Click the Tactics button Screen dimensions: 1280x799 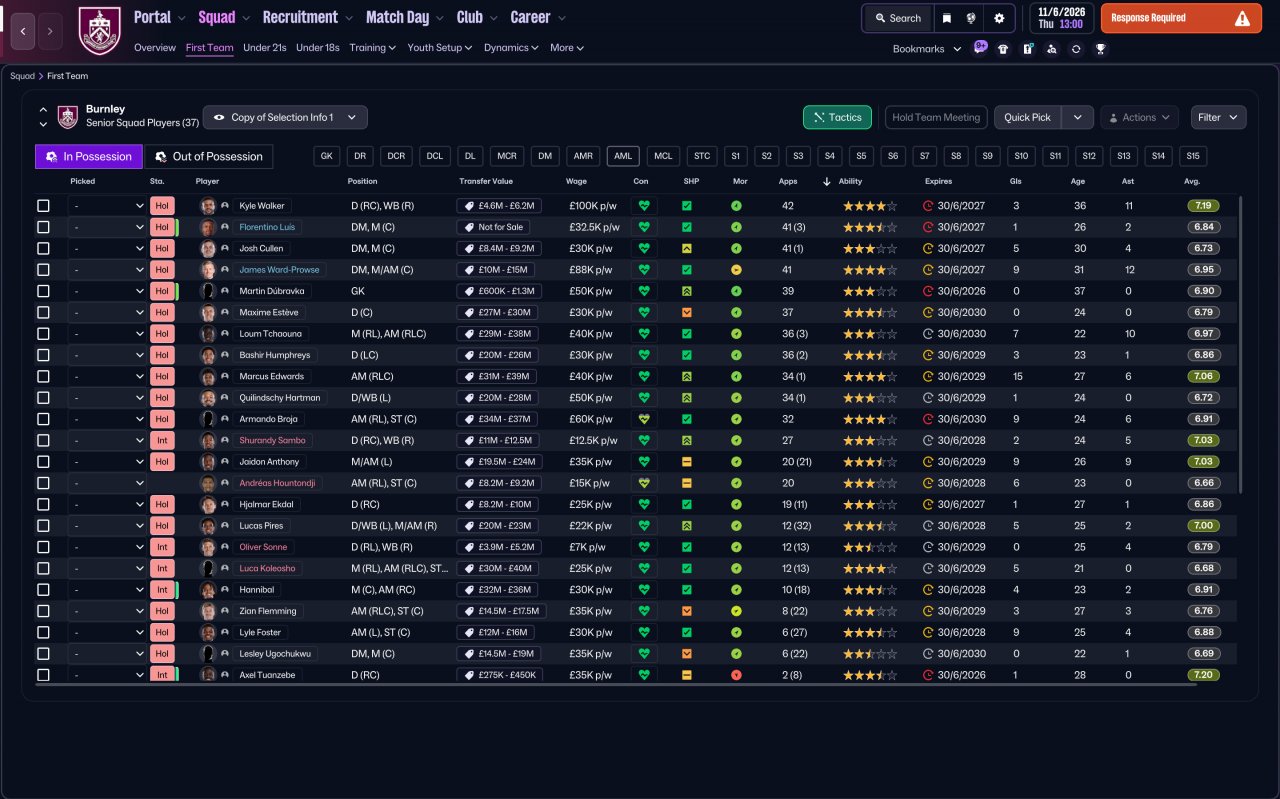point(837,117)
